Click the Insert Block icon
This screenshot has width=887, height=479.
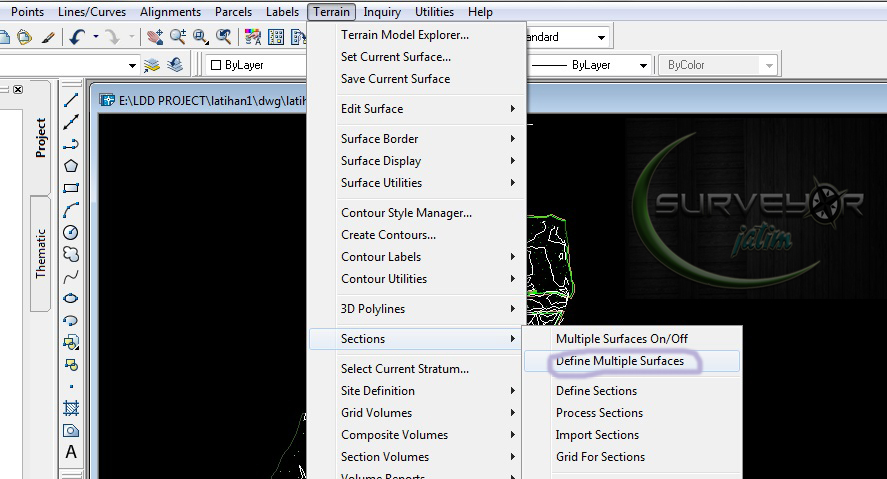[x=71, y=342]
